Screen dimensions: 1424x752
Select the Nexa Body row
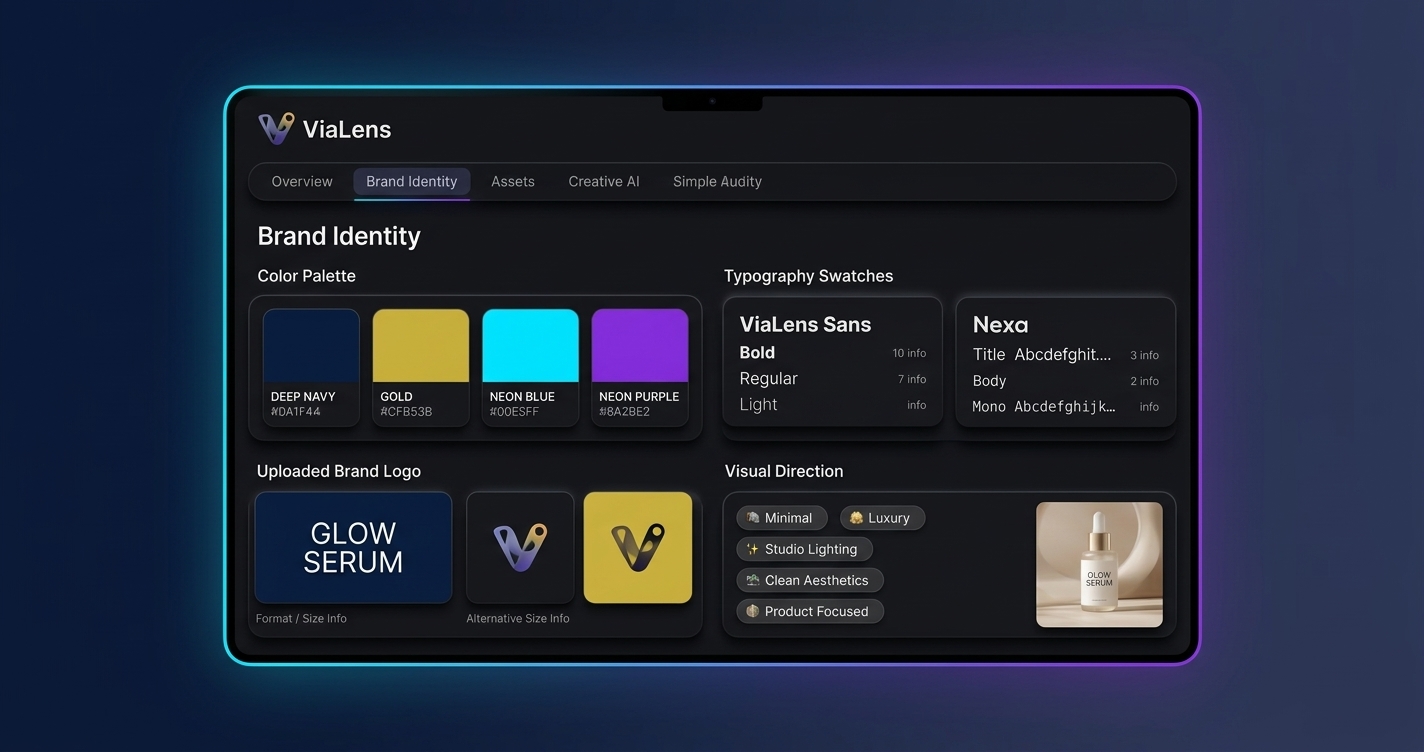1065,381
